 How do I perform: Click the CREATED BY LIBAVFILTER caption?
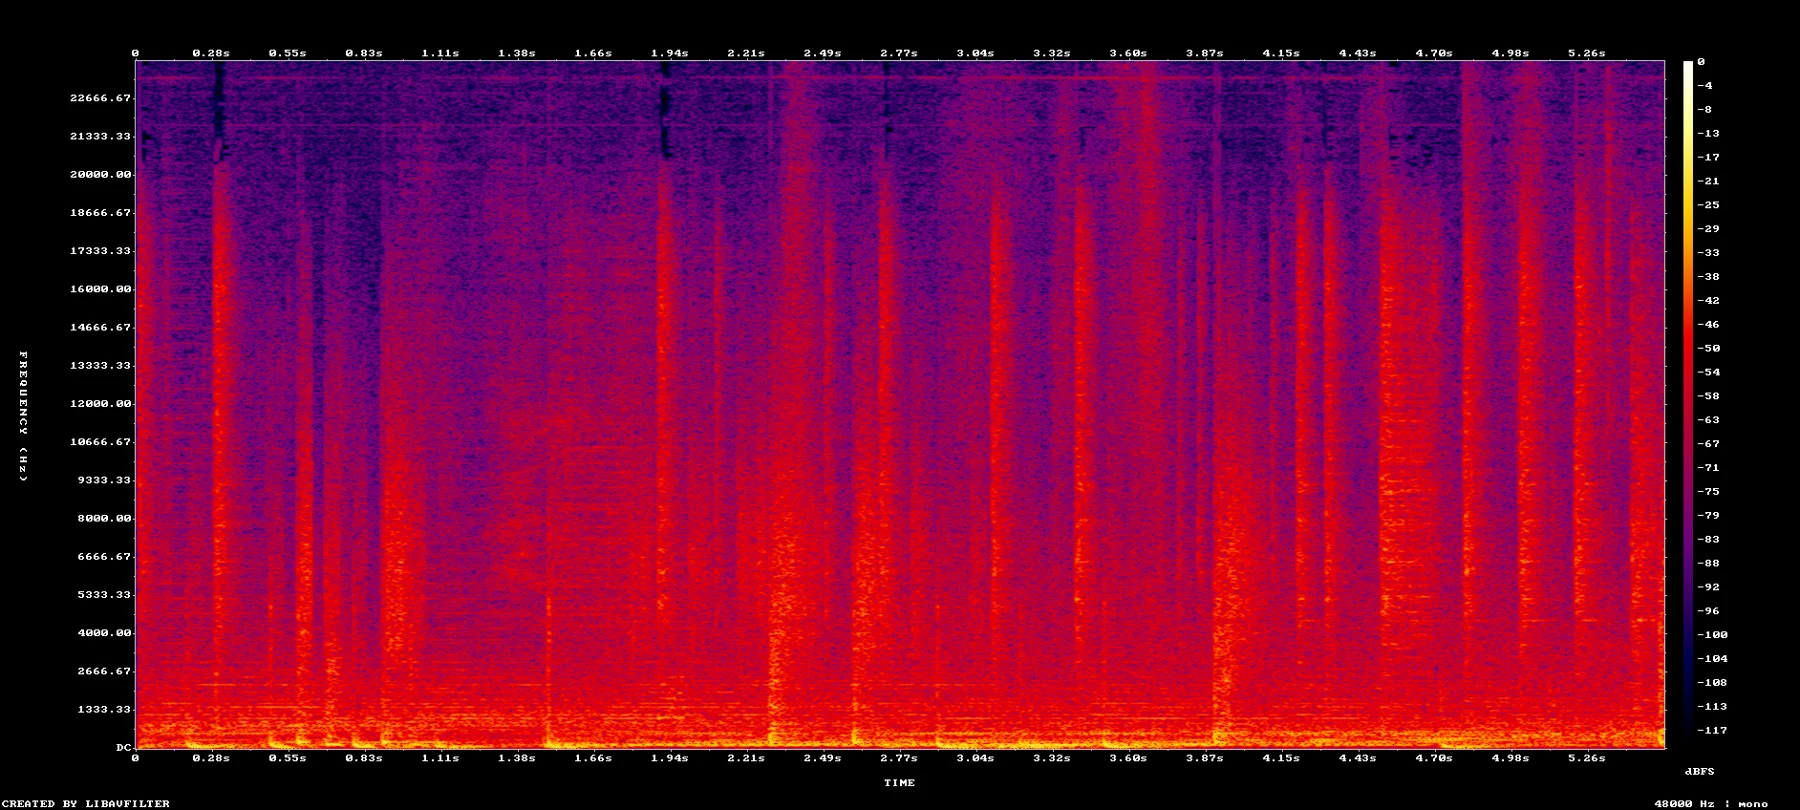click(x=86, y=804)
